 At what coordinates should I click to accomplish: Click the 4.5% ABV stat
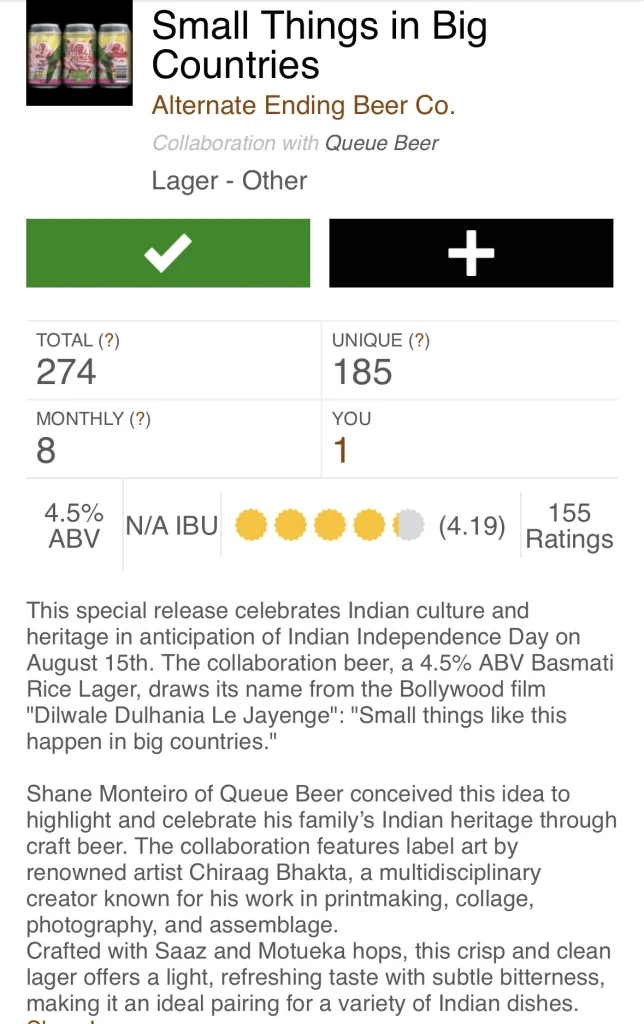pos(73,526)
